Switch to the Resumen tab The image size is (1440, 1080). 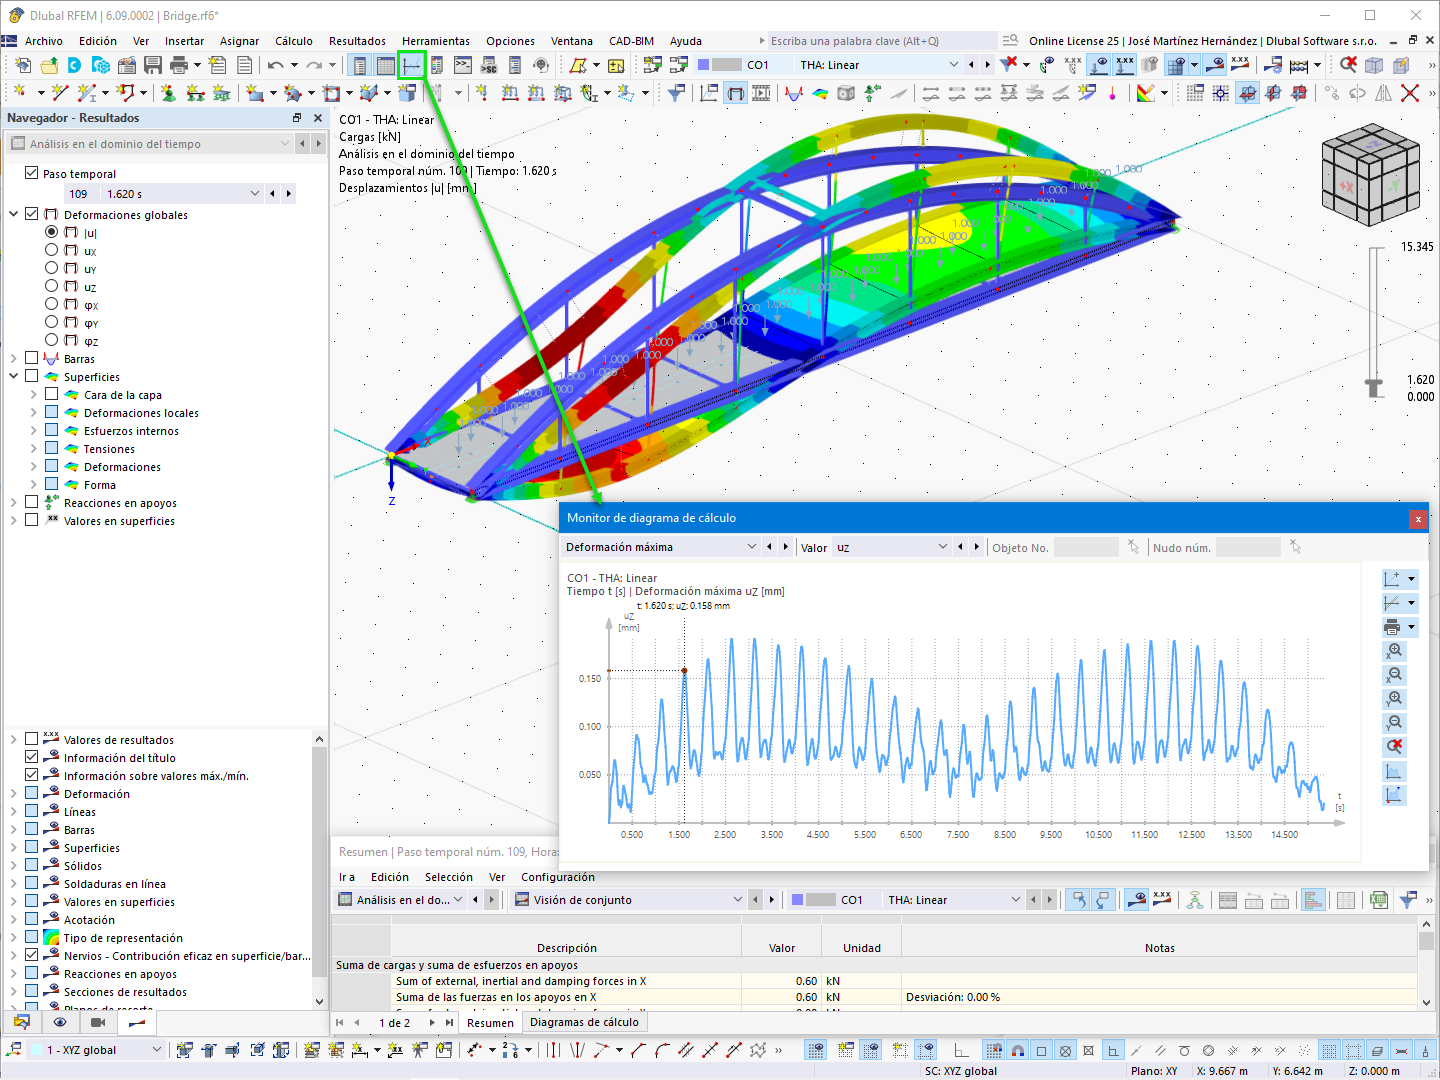(x=490, y=1022)
